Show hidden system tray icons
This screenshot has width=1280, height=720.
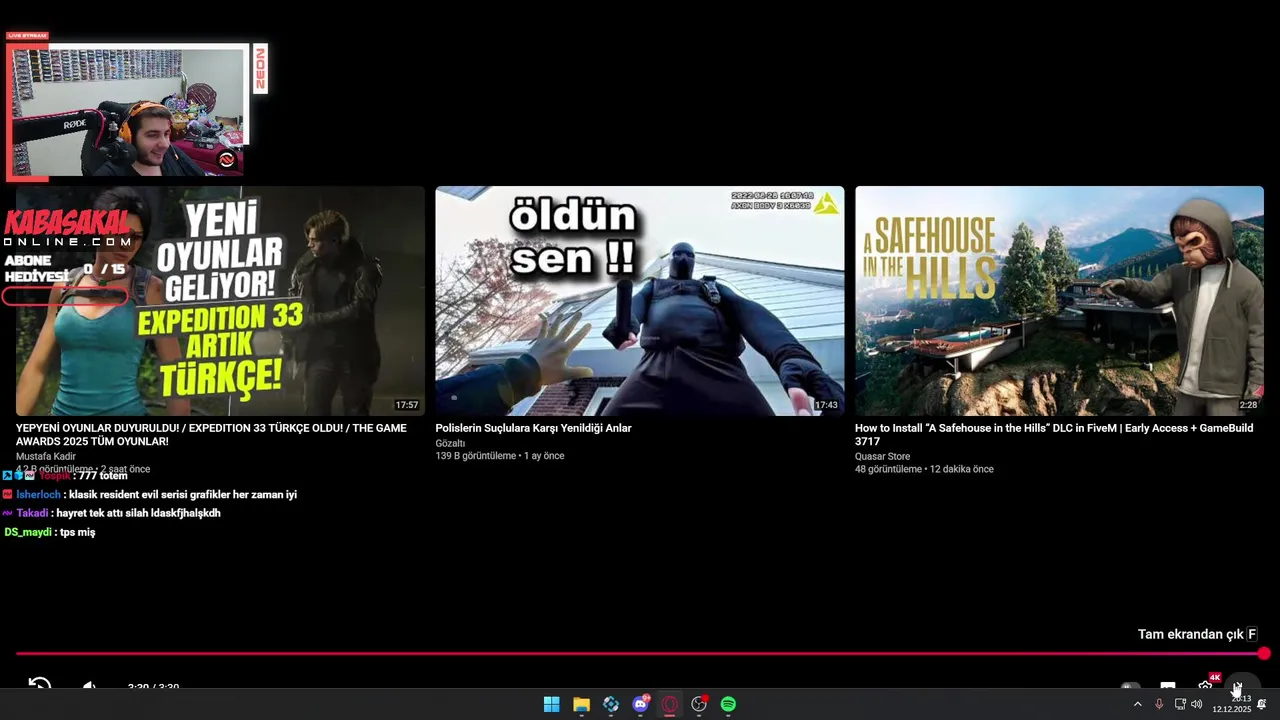click(1137, 704)
